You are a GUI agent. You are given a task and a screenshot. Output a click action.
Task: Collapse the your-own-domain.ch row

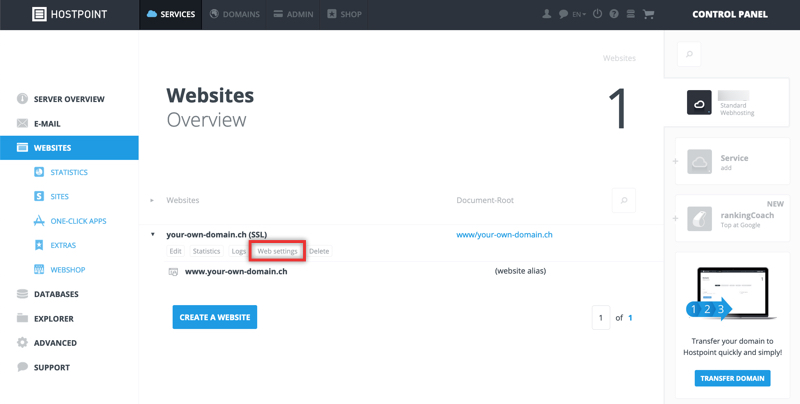pos(153,235)
